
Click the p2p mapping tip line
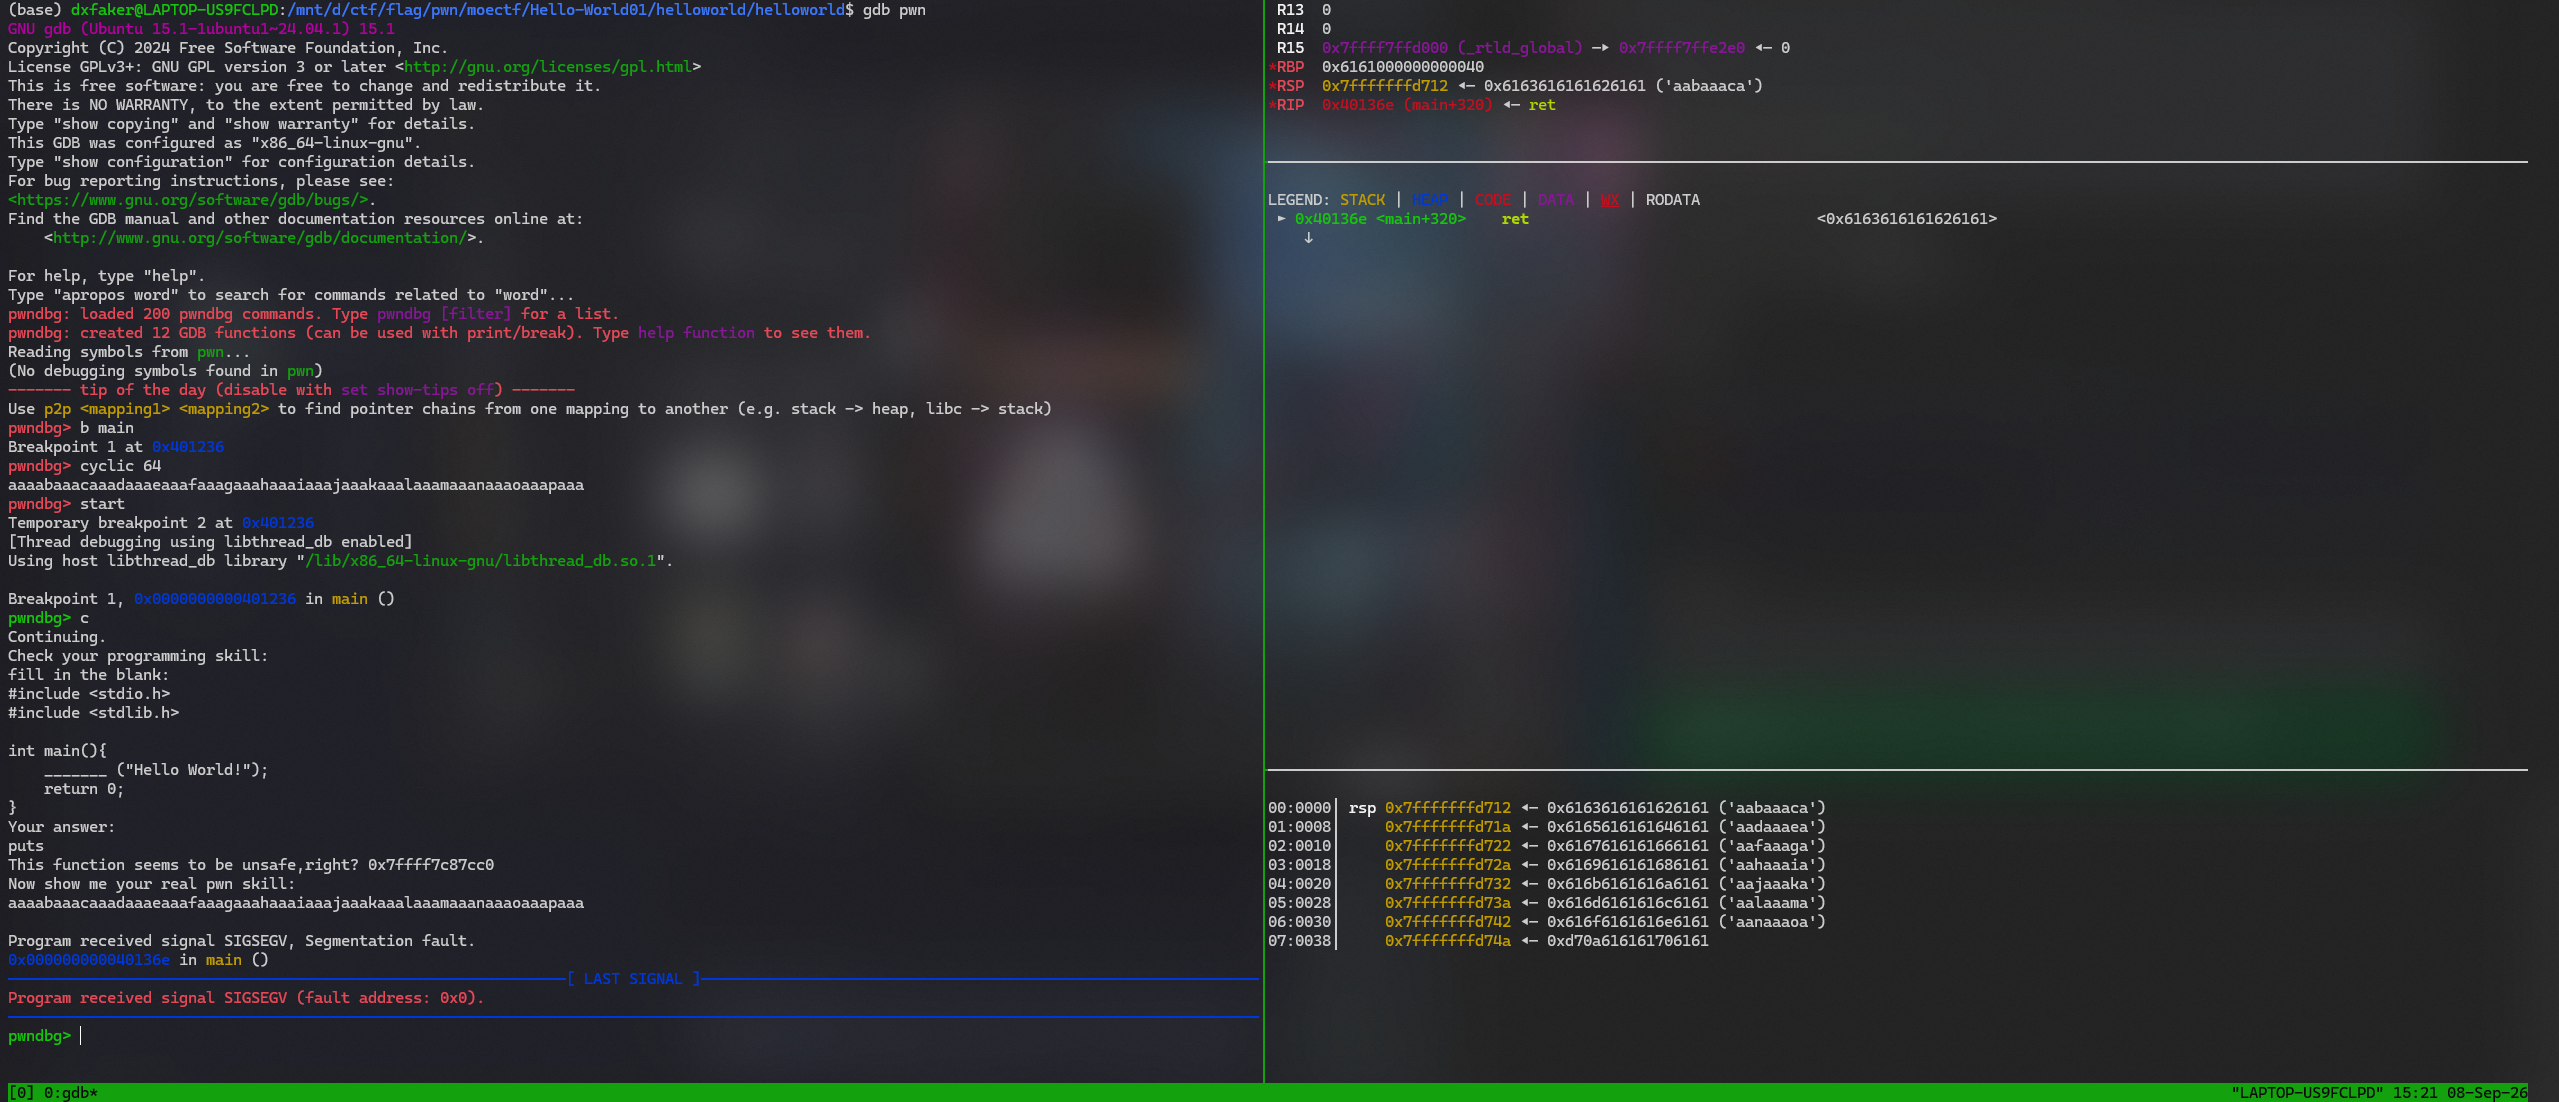pyautogui.click(x=530, y=409)
